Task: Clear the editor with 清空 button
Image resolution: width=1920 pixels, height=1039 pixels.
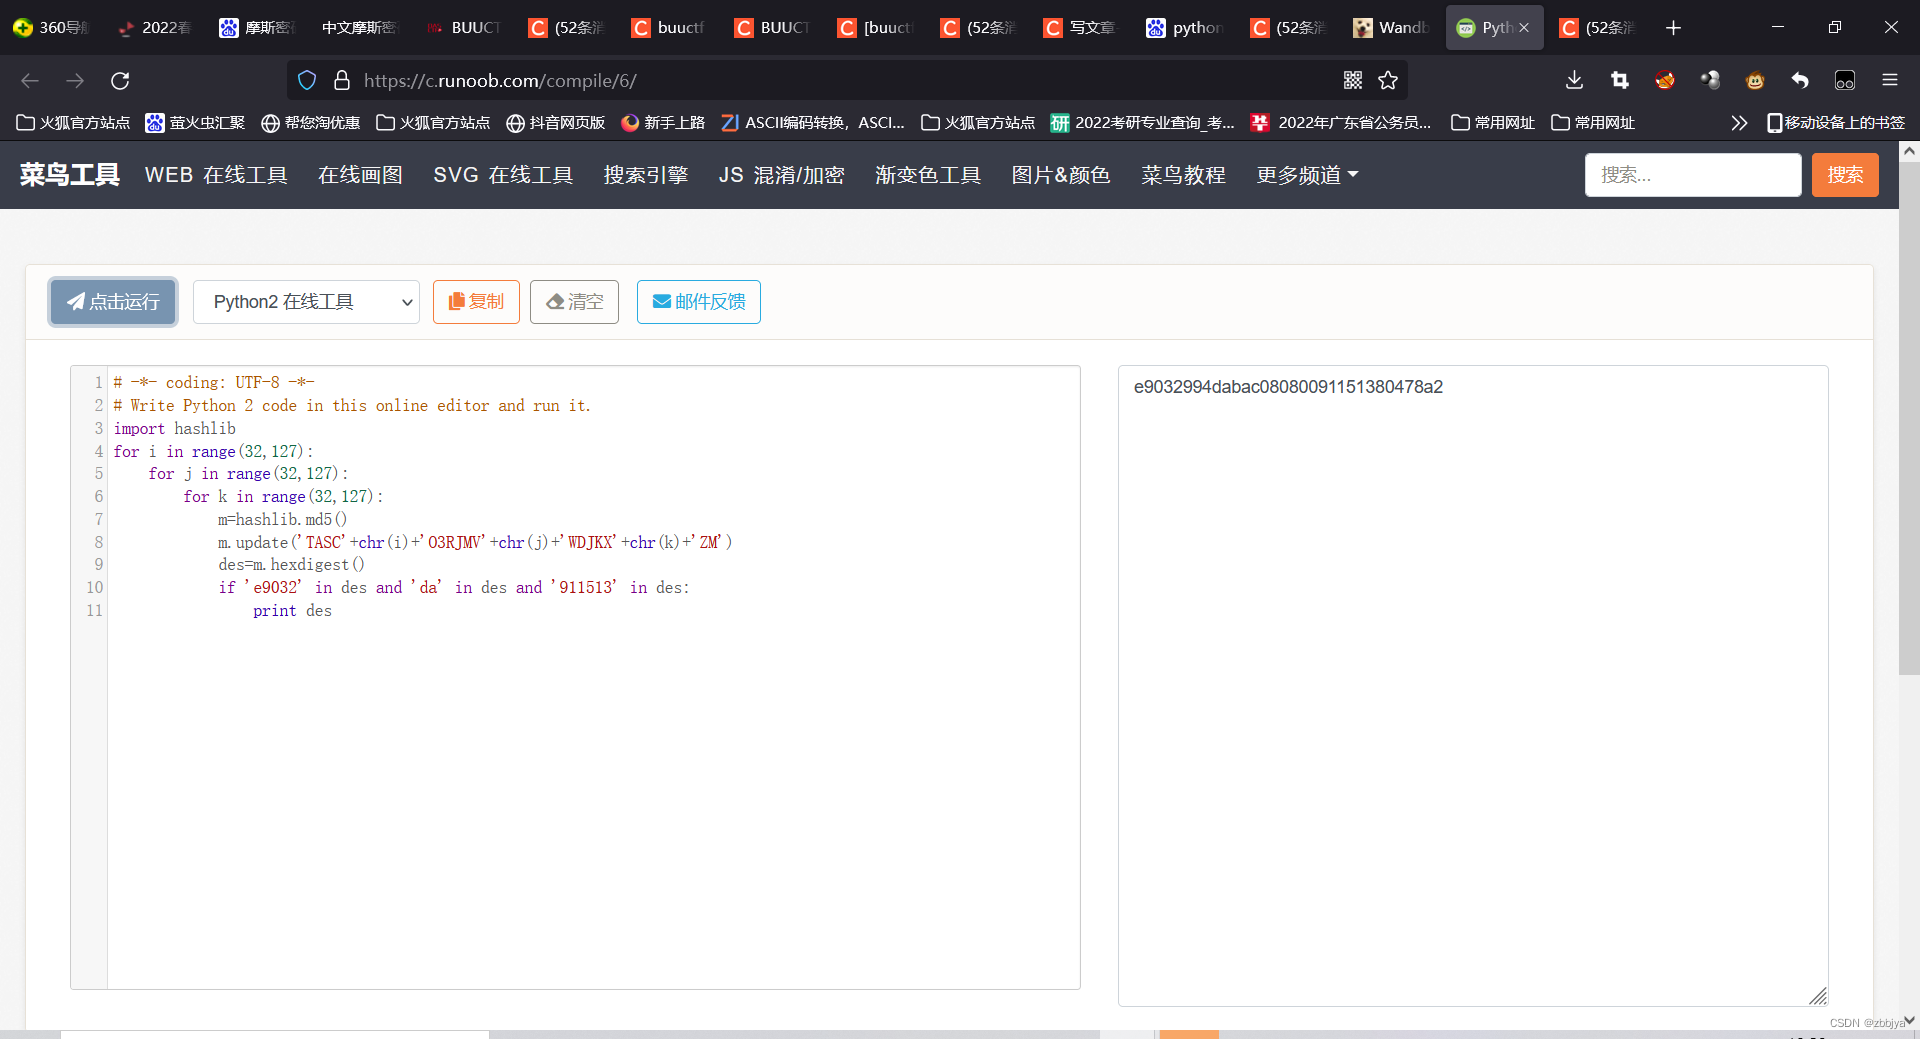Action: pos(574,302)
